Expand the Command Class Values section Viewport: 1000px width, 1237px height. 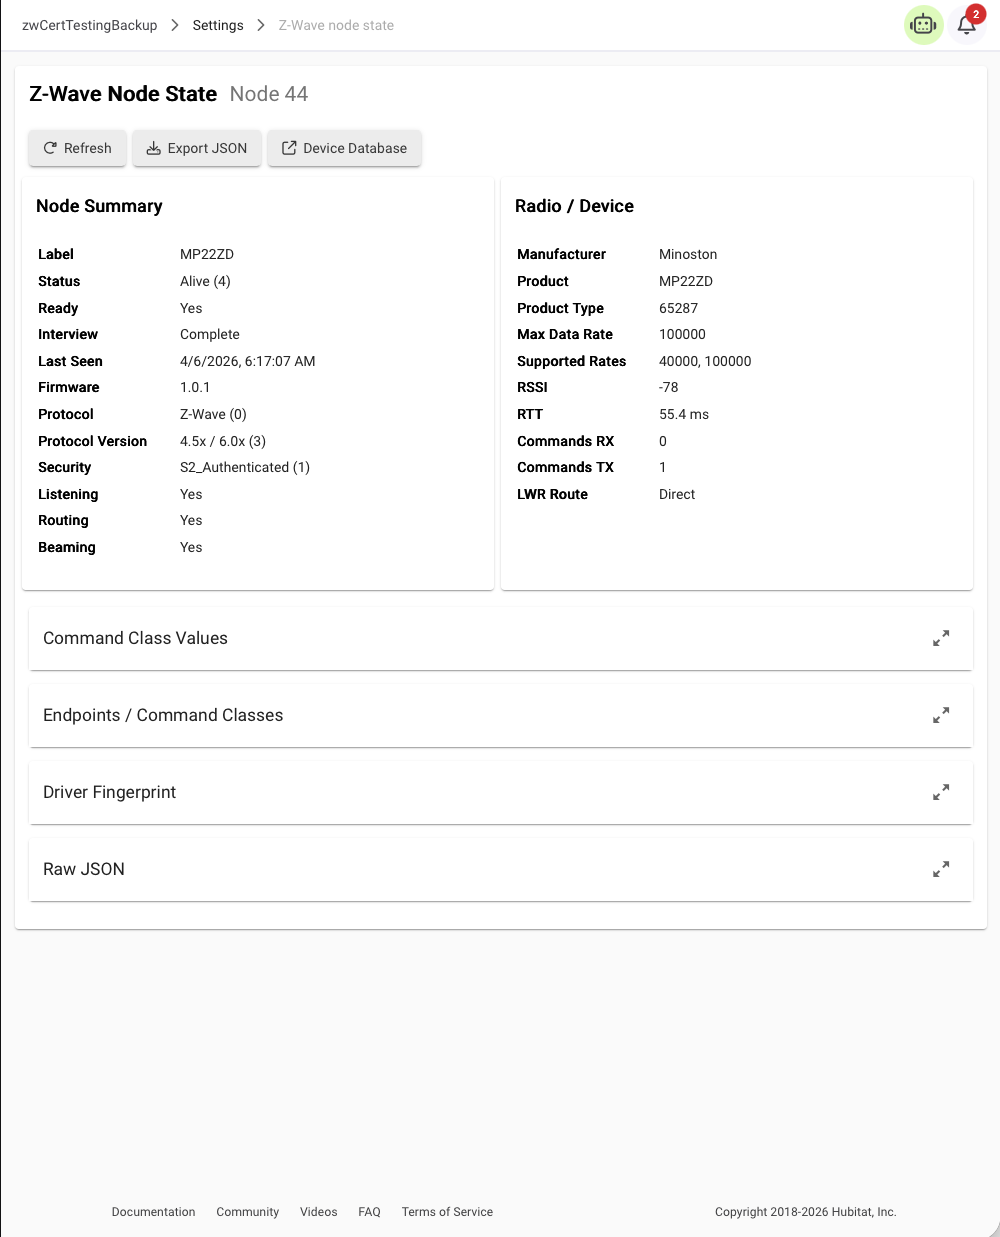pos(135,638)
